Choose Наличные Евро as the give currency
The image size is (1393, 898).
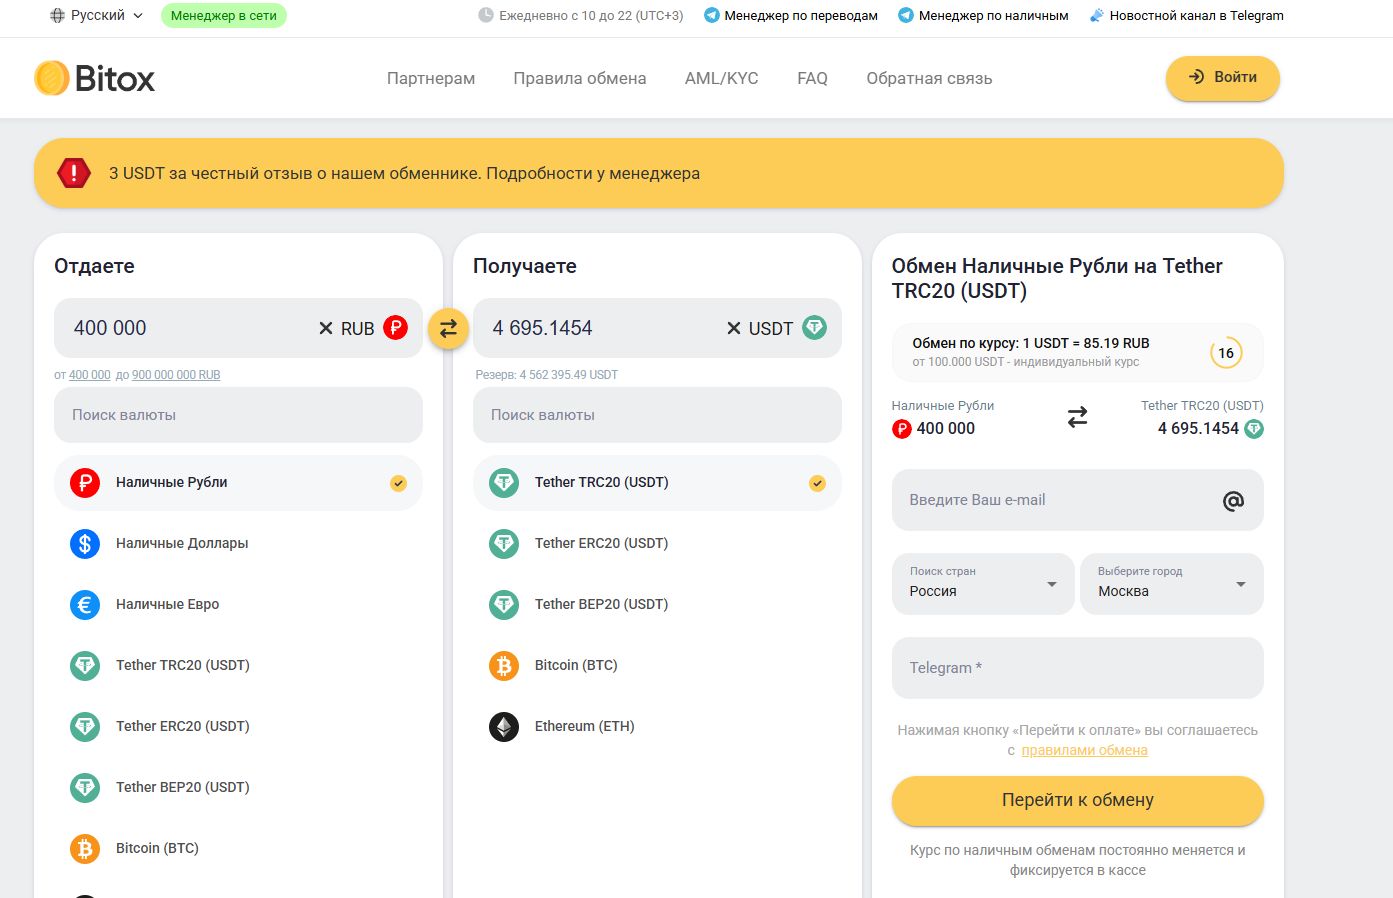click(238, 604)
